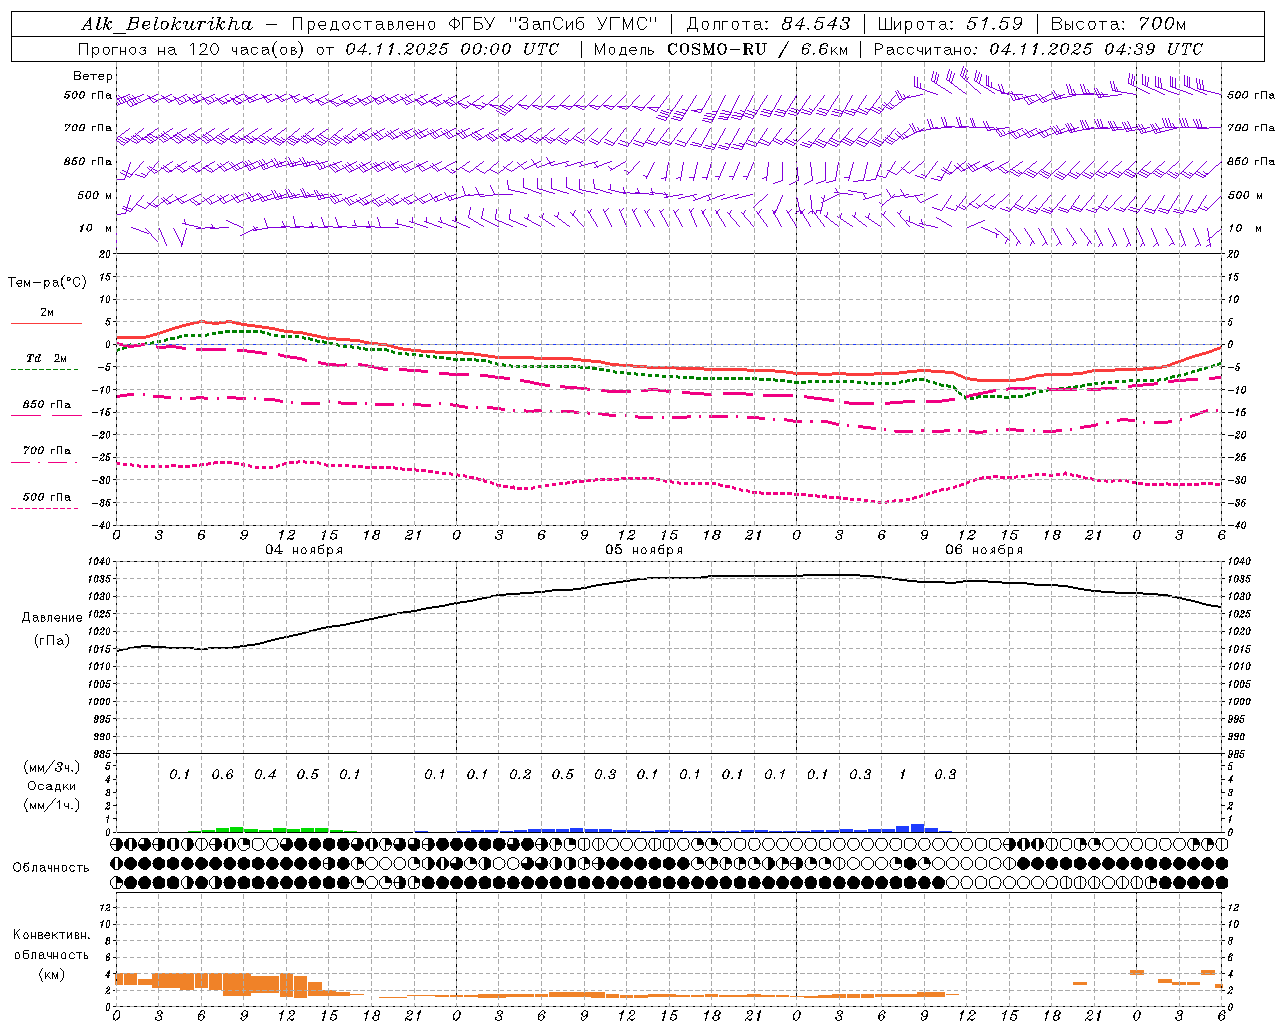Click the Тем-ра(°C) temperature label

(x=47, y=282)
